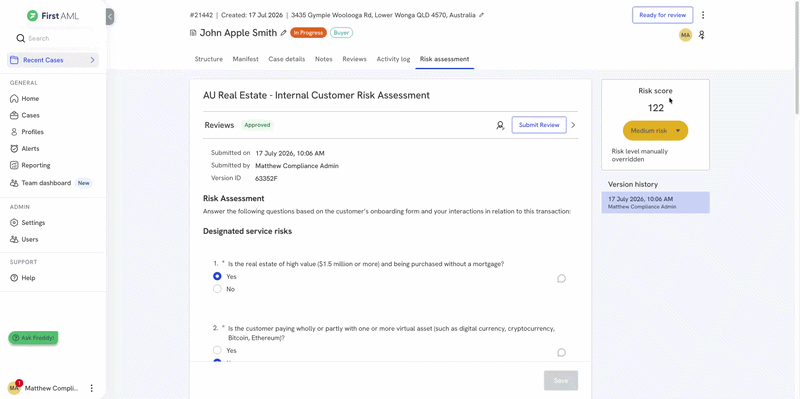Expand the Reviews section chevron
The image size is (800, 399).
(573, 125)
